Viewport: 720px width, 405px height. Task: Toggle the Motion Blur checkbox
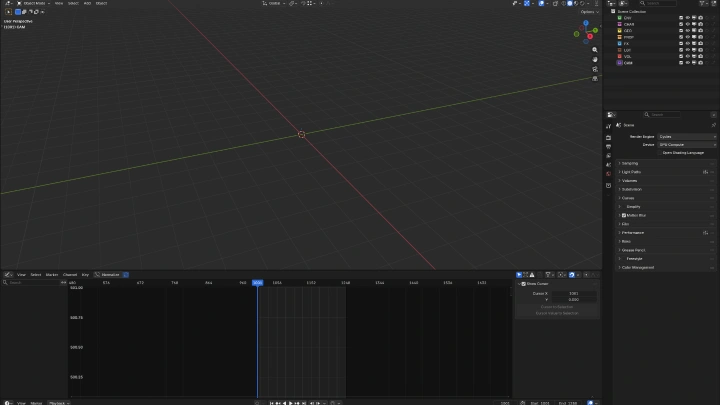click(624, 215)
